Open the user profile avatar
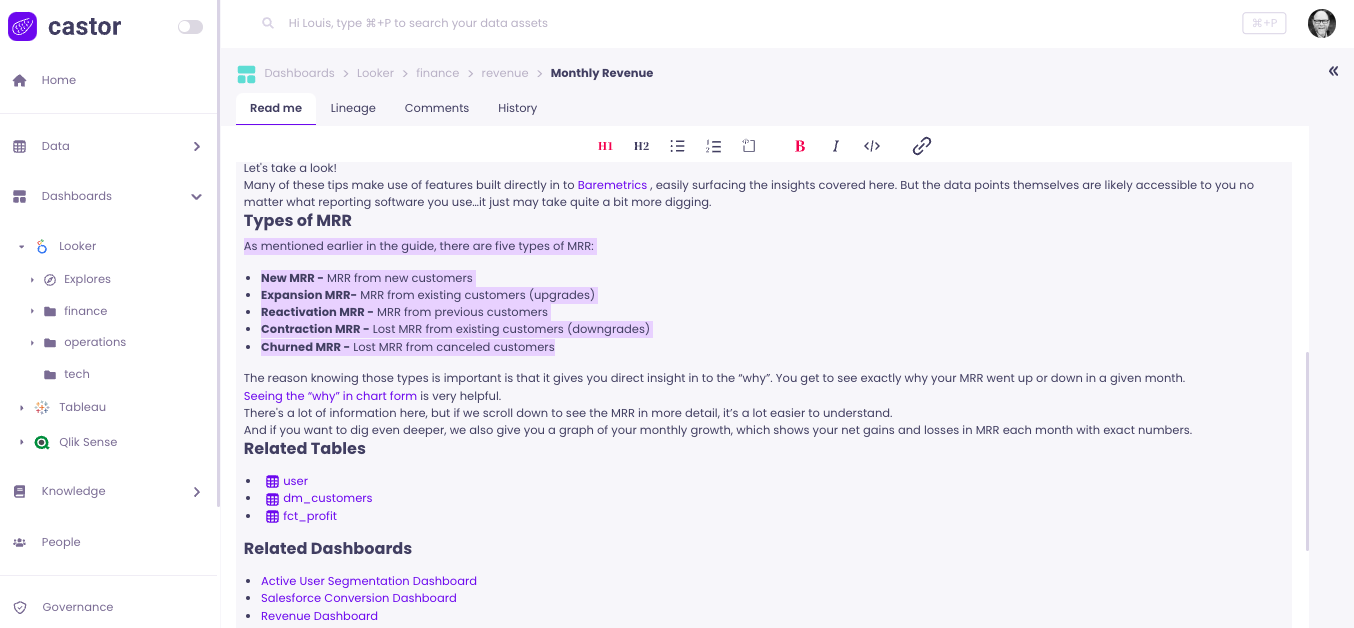Viewport: 1354px width, 628px height. [1322, 23]
